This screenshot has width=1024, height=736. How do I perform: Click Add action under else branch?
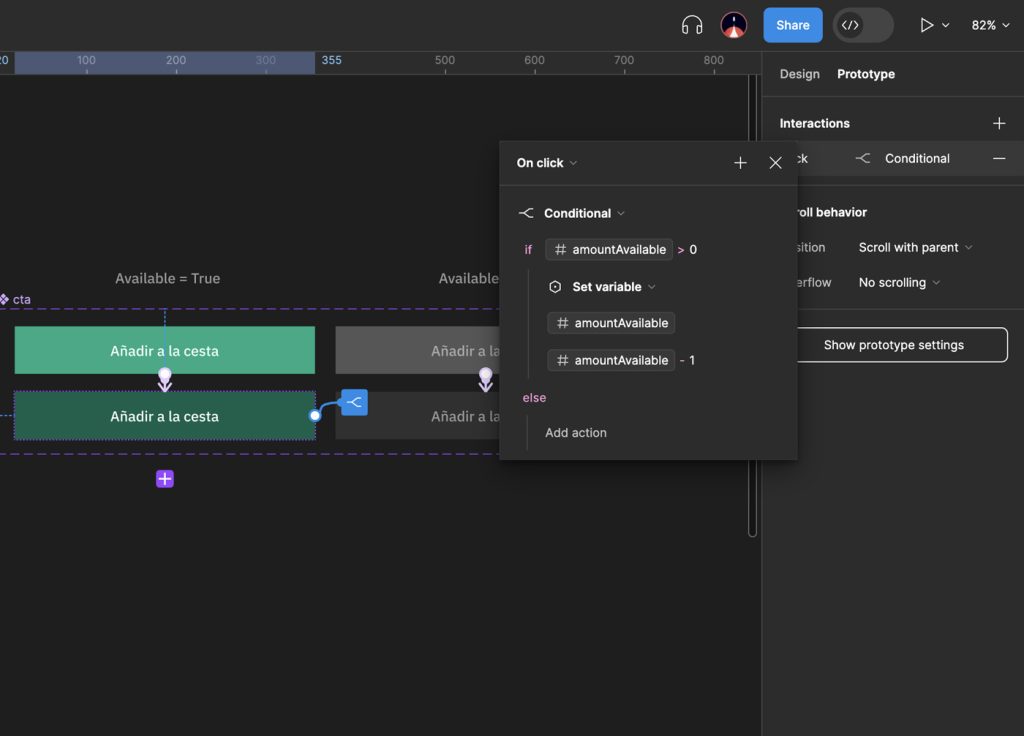click(x=574, y=432)
